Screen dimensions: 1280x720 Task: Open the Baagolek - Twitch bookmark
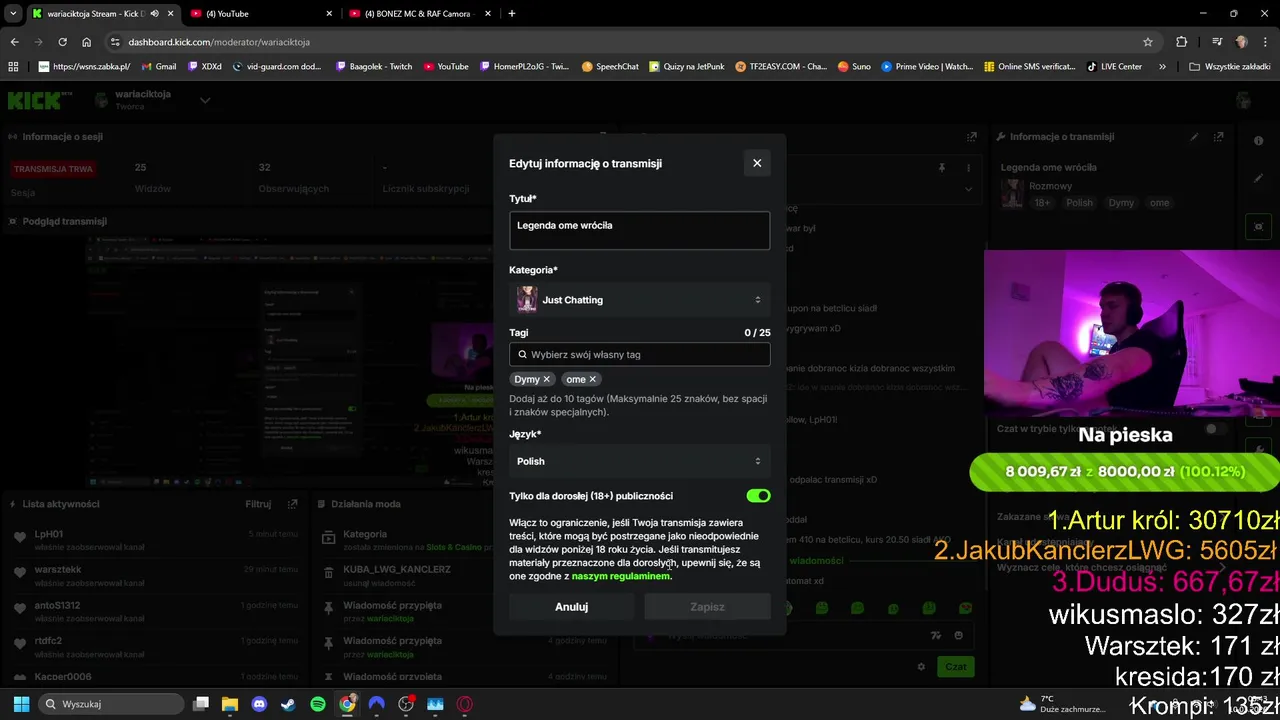click(374, 66)
